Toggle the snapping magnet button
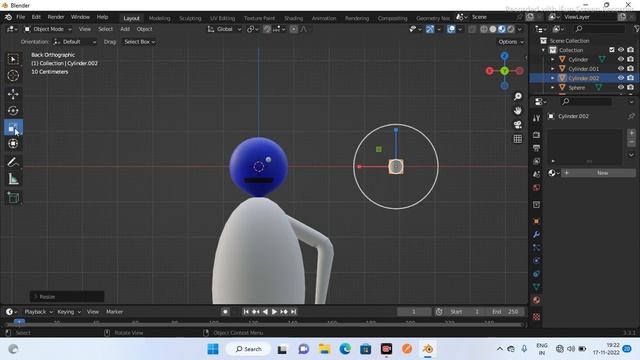 (267, 29)
